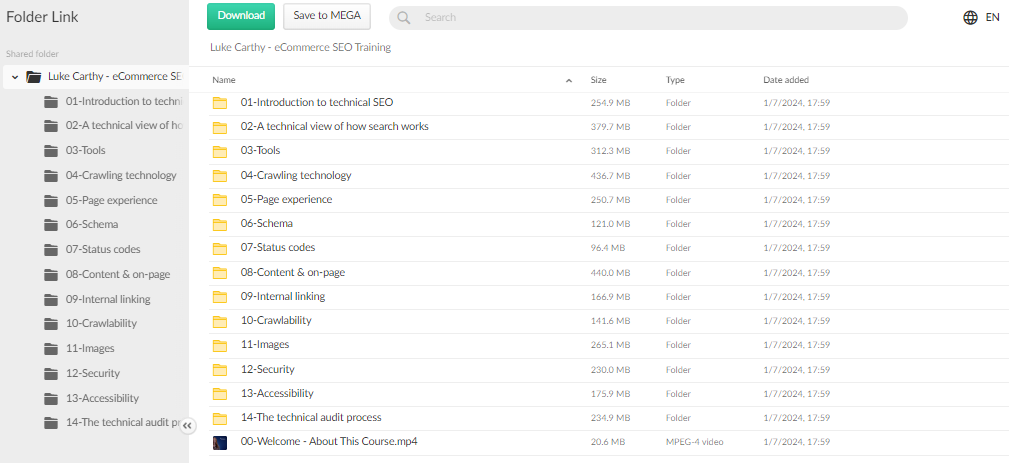Click sidebar folder icon beside 14-The technical audit
The width and height of the screenshot is (1009, 463).
[x=51, y=422]
